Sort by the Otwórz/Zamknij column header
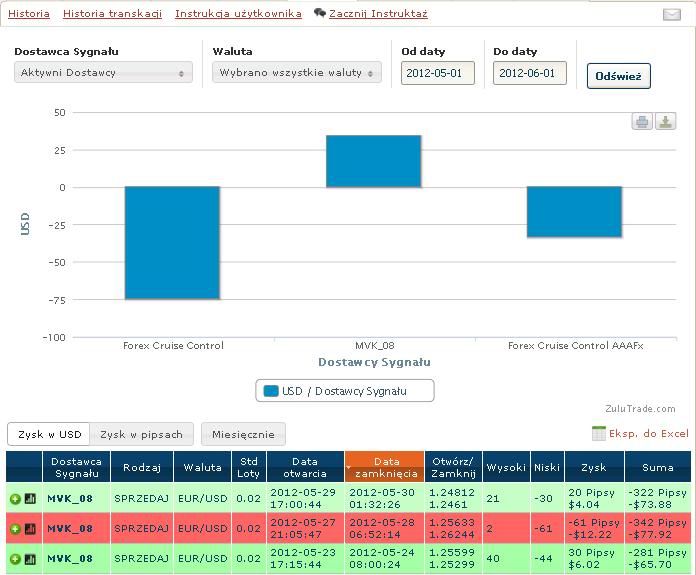This screenshot has height=575, width=696. pos(453,467)
